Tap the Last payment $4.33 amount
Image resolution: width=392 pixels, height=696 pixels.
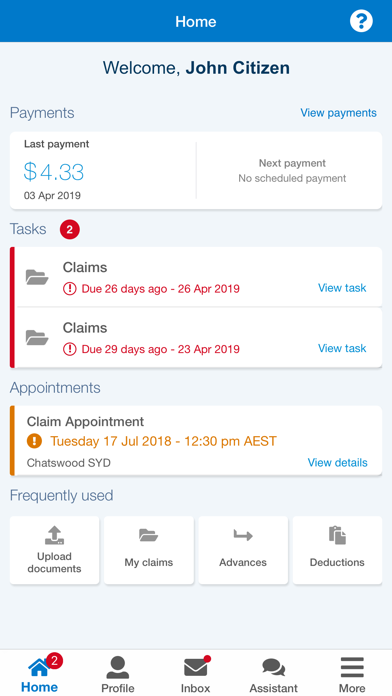point(54,172)
